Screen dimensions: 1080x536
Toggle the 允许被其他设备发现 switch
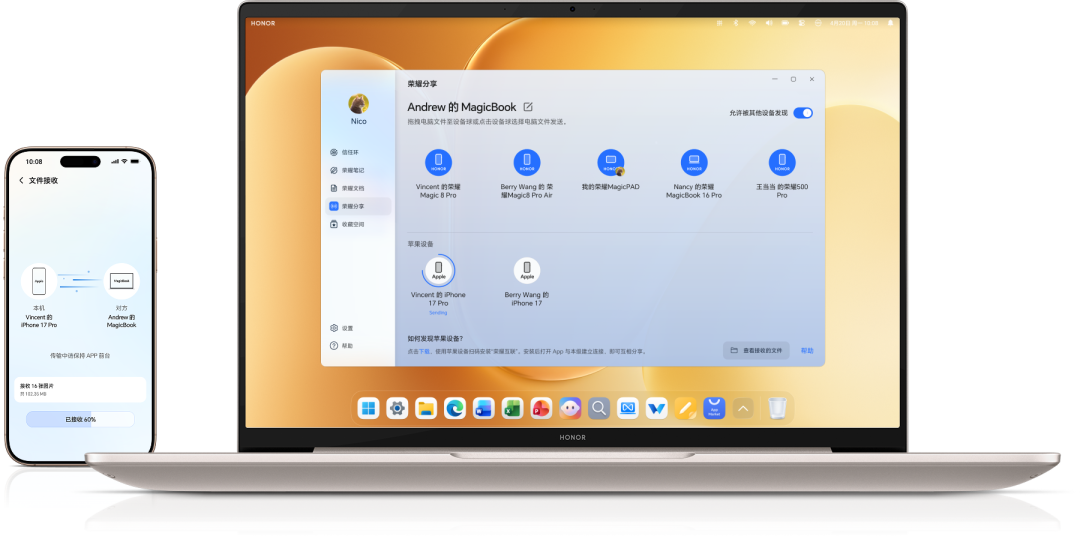point(802,113)
